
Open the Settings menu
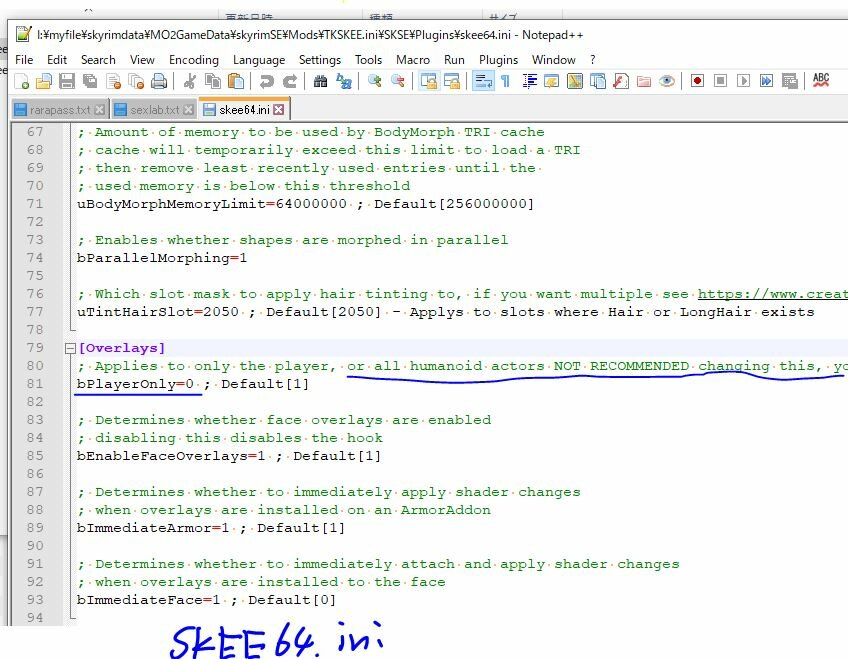pos(320,59)
